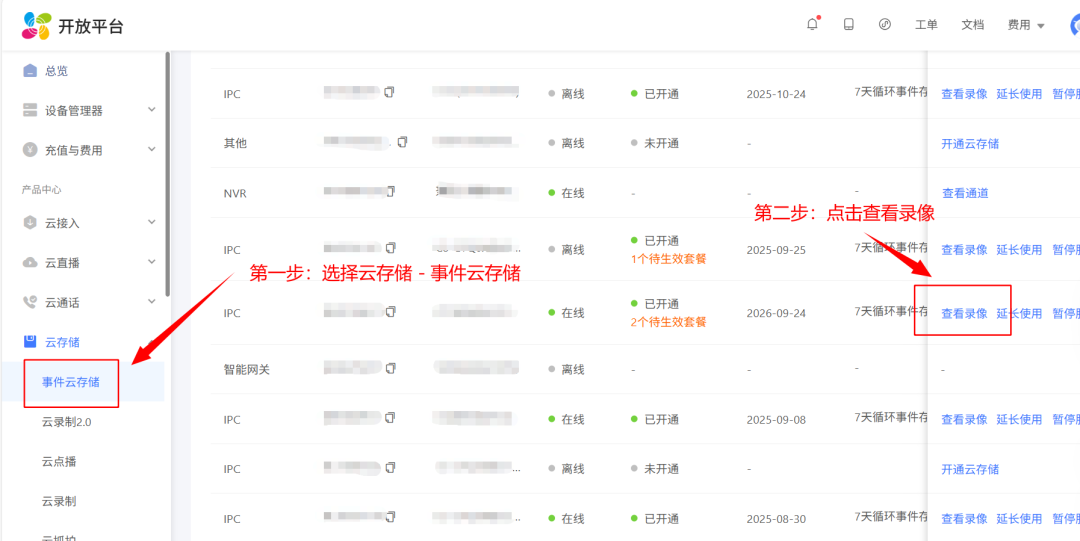
Task: Copy serial of the IPC row expiring 2025-10-24
Action: pyautogui.click(x=390, y=92)
